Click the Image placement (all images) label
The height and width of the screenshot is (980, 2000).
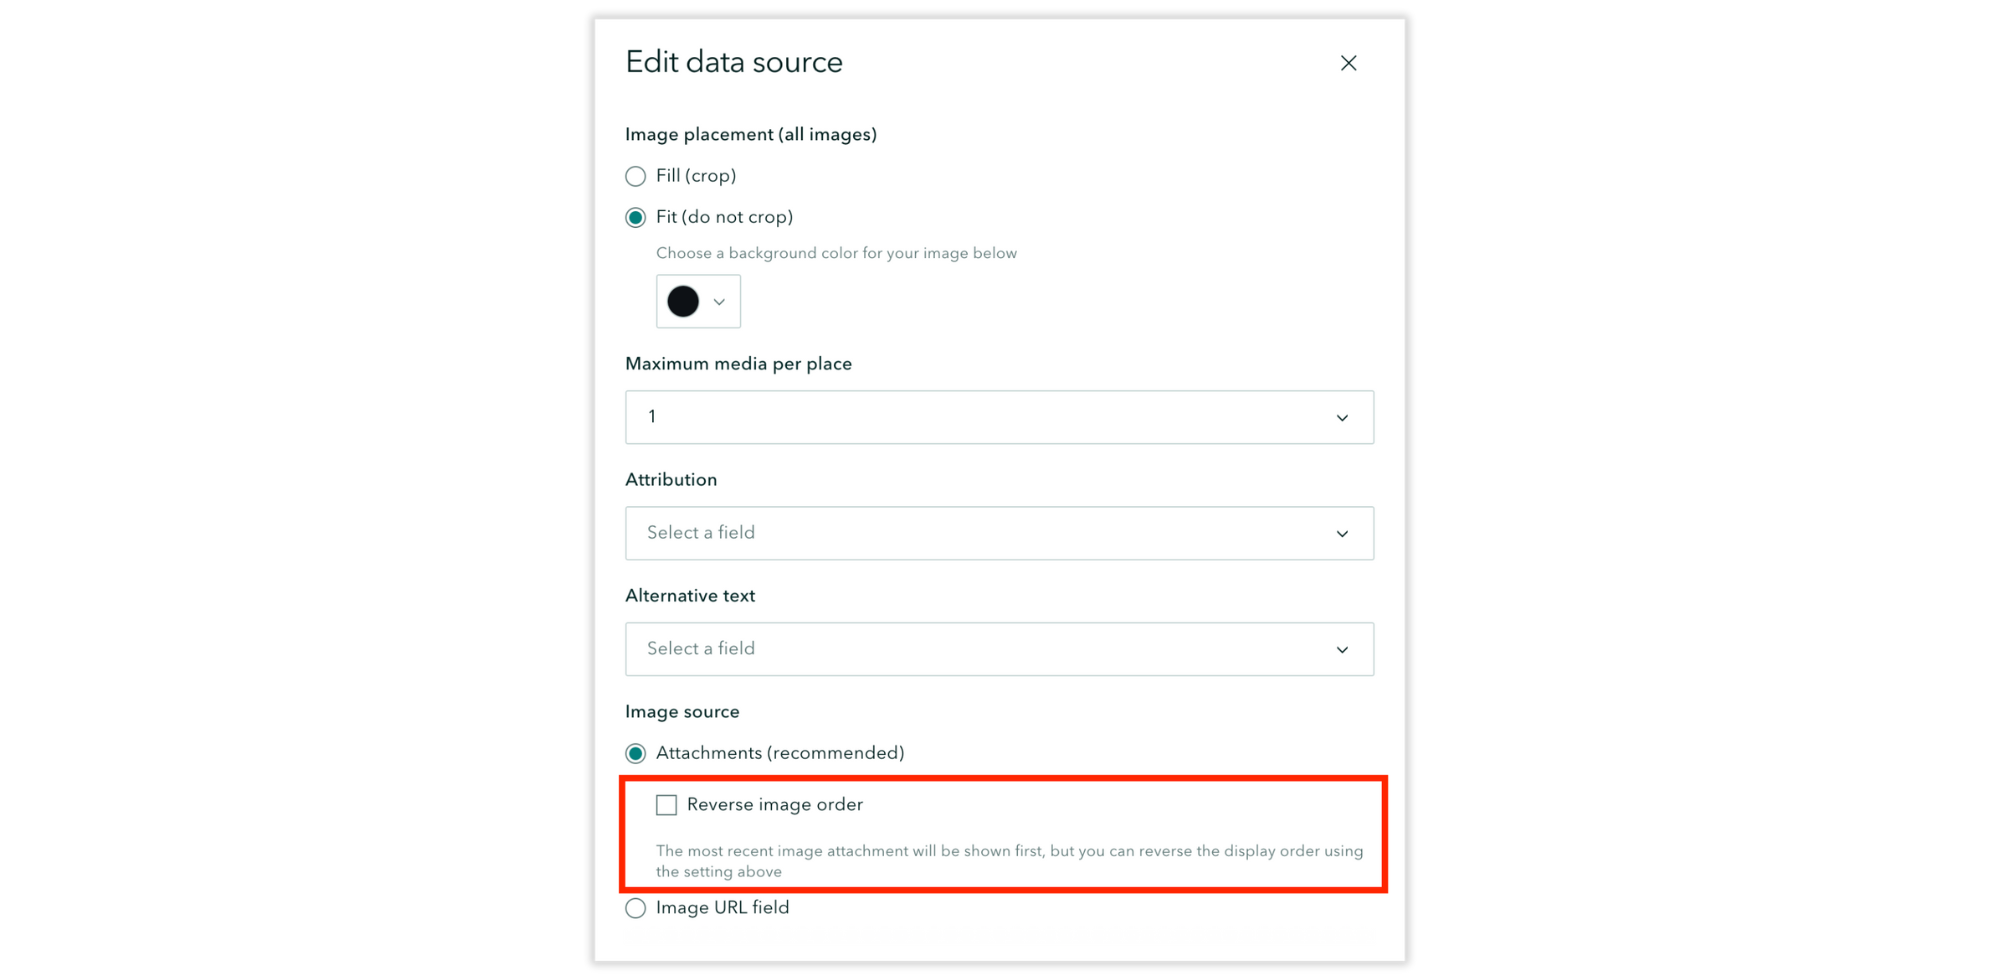point(750,133)
